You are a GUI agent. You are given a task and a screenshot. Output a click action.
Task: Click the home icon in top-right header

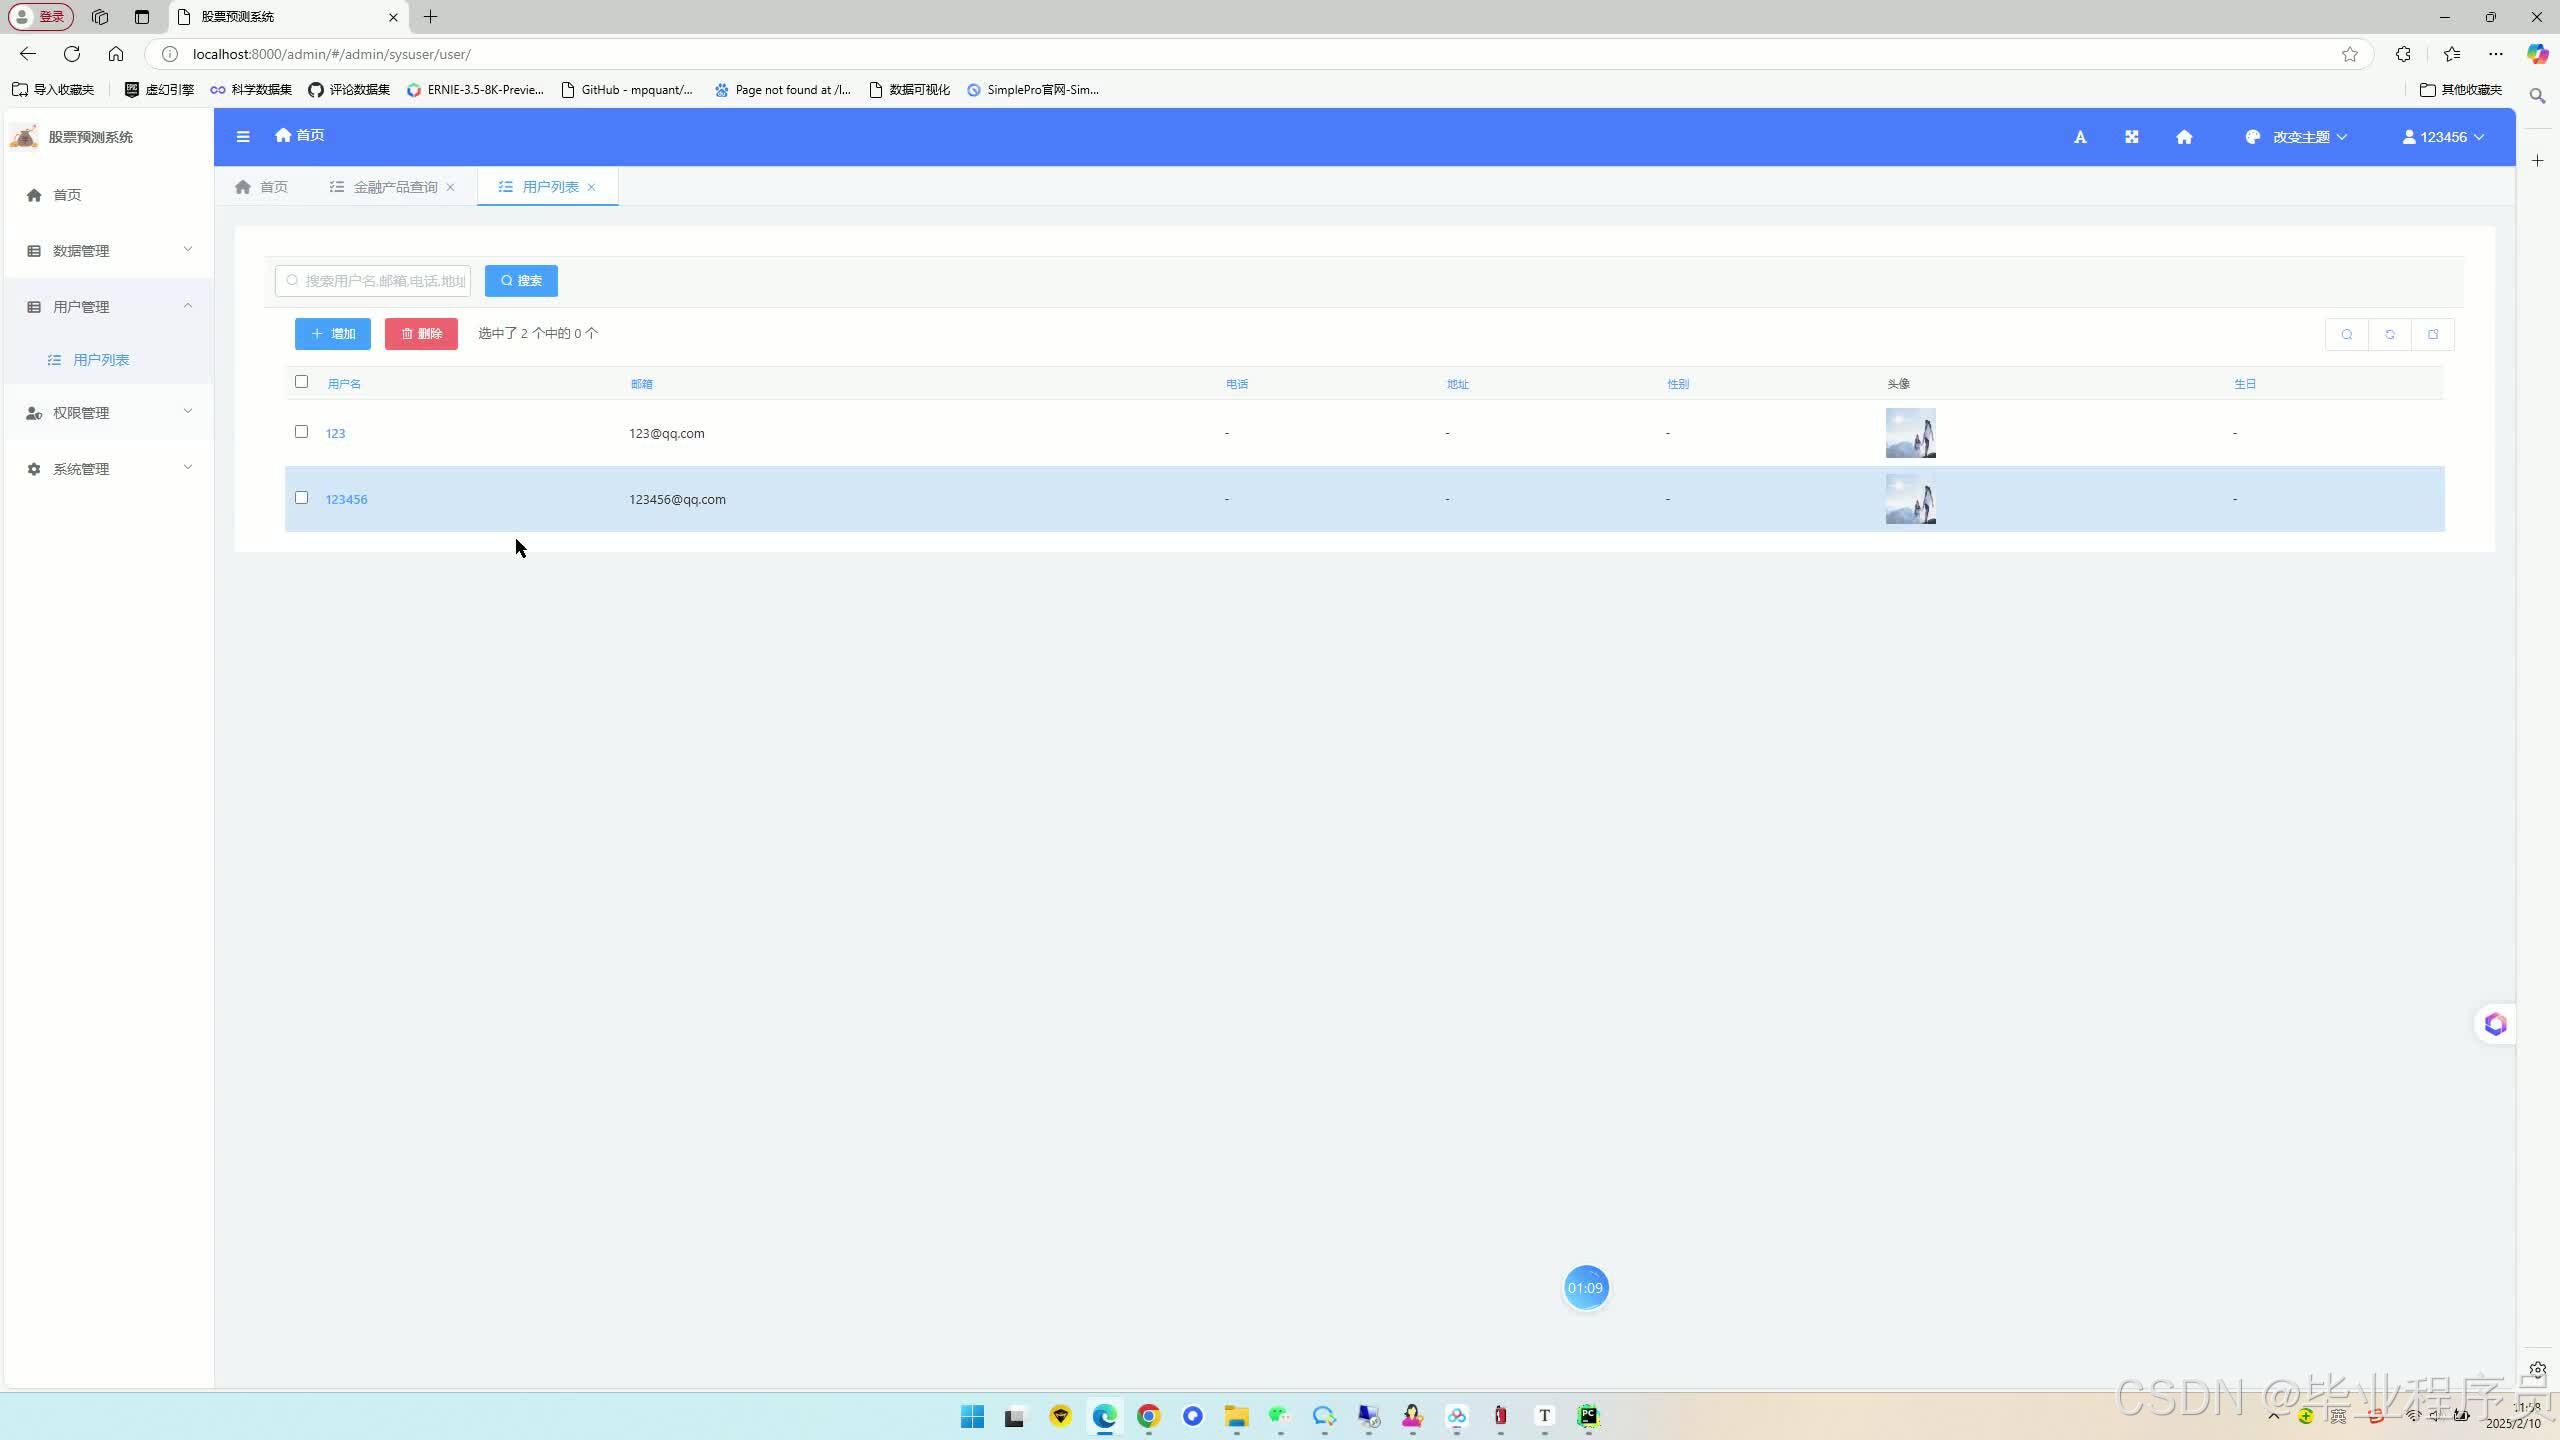coord(2184,137)
